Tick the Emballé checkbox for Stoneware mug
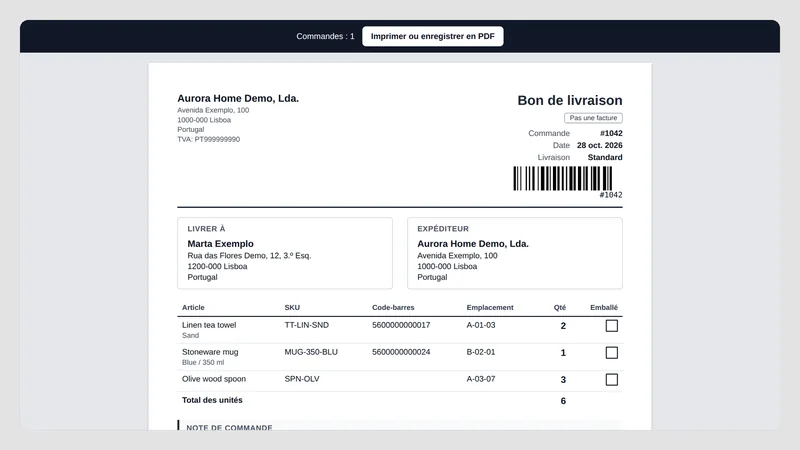The width and height of the screenshot is (800, 450). coord(611,353)
